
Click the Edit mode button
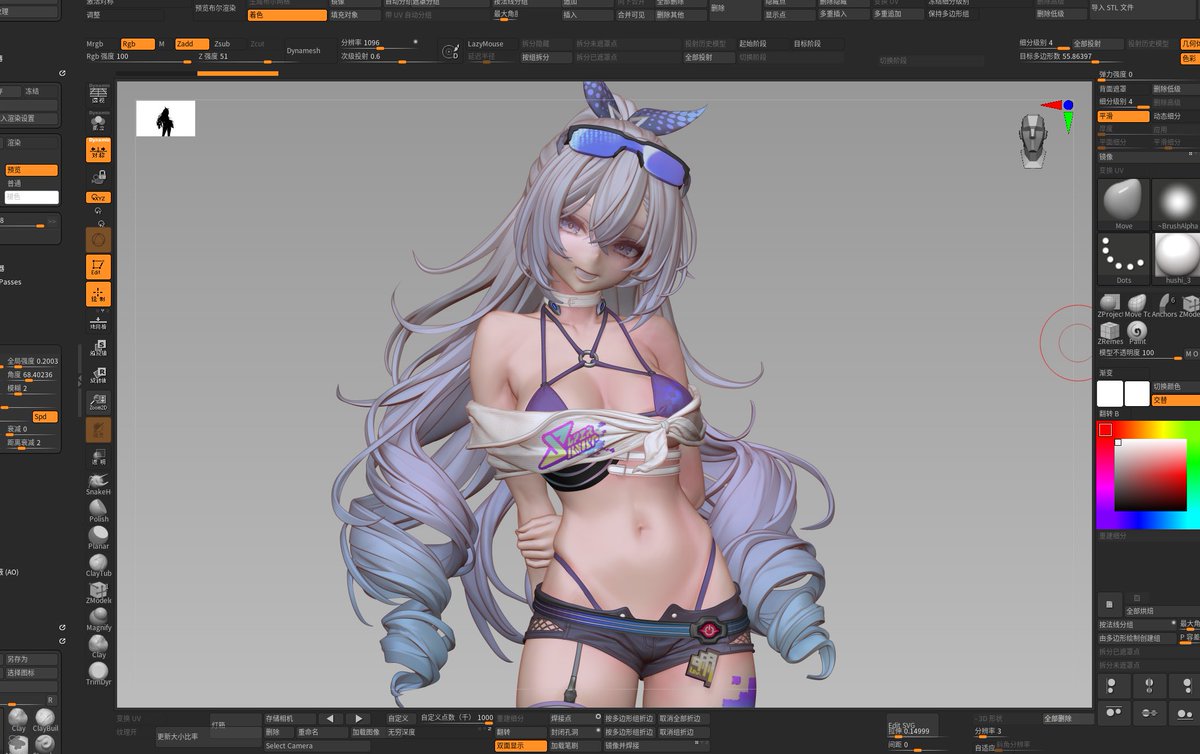tap(99, 267)
